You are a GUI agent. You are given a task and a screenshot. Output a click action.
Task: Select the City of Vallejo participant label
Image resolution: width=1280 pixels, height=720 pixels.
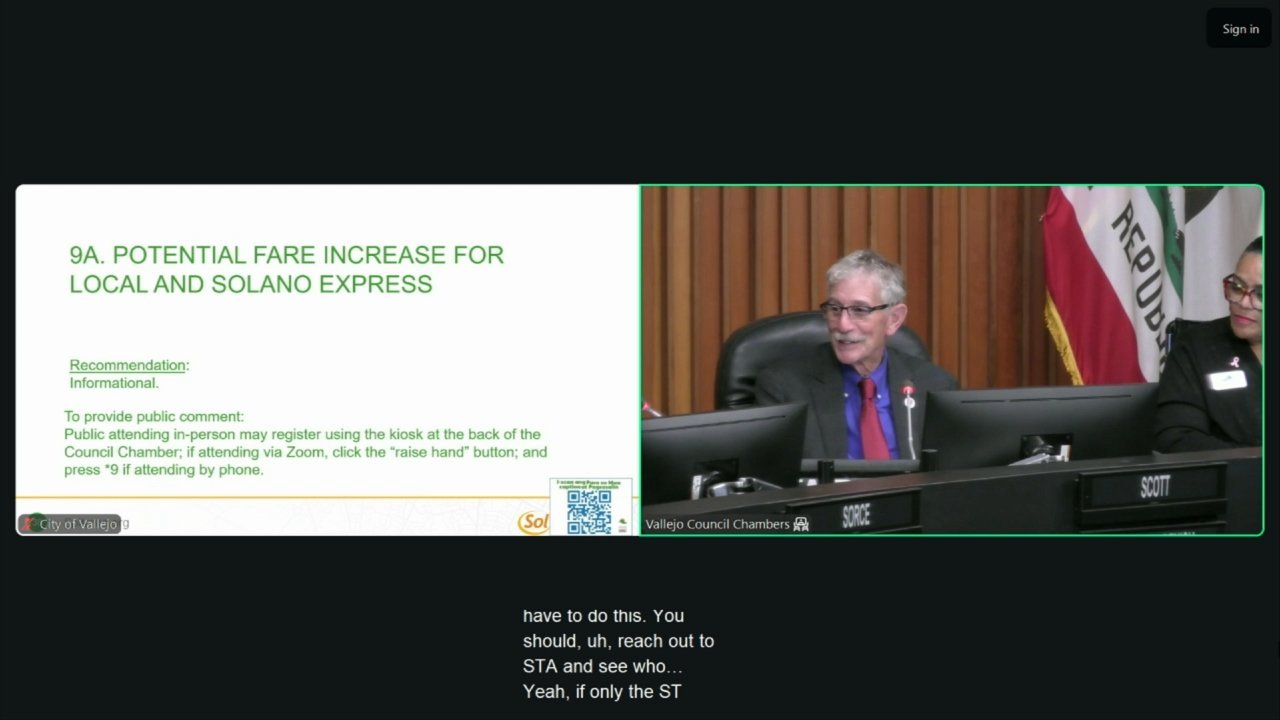(x=70, y=524)
